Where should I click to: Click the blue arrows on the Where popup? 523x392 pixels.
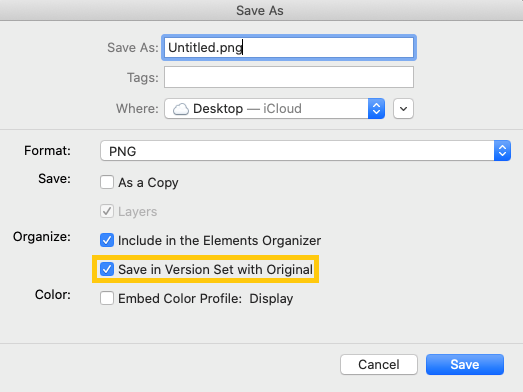pos(376,108)
